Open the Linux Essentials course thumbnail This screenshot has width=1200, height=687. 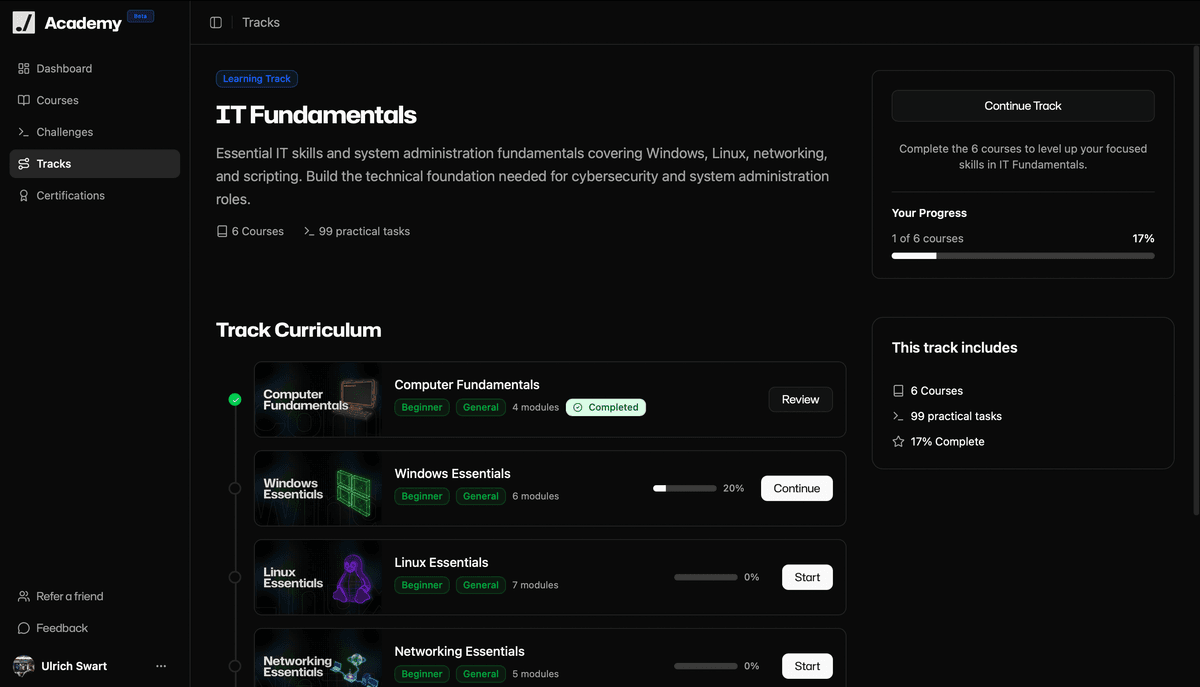coord(318,577)
